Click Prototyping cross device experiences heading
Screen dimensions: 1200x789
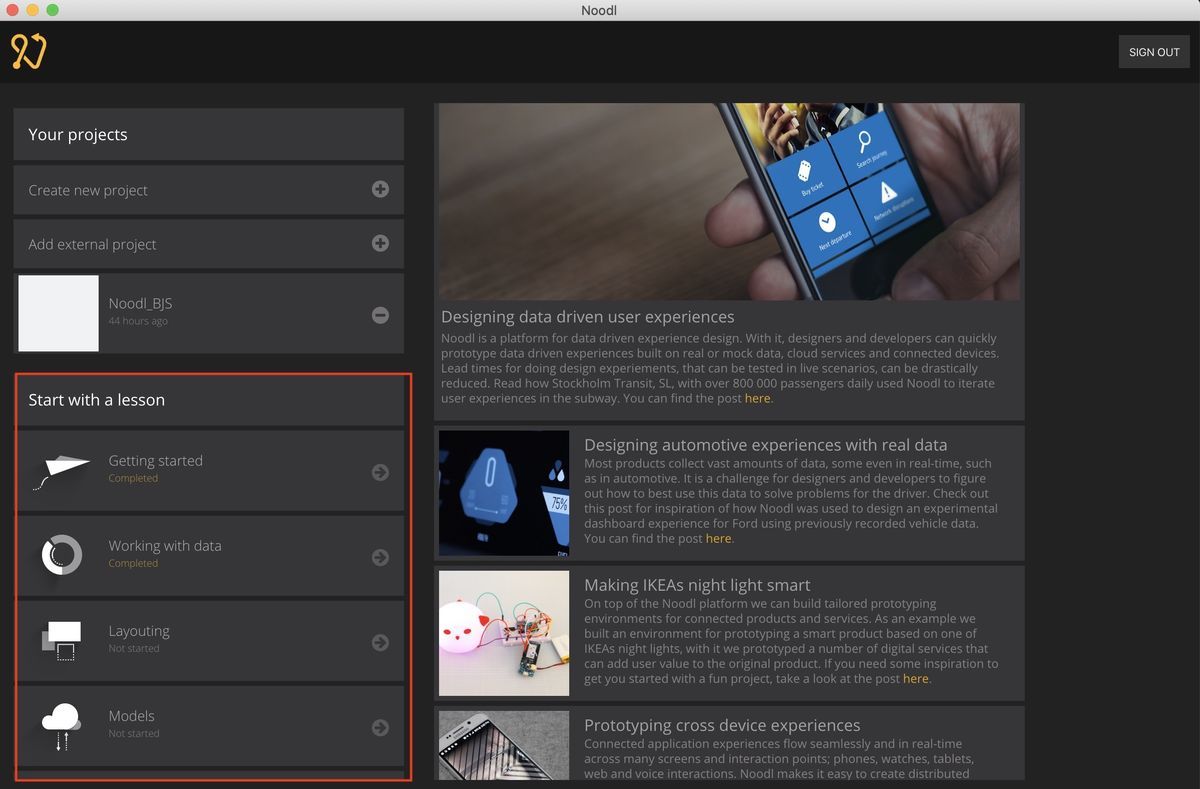coord(722,725)
